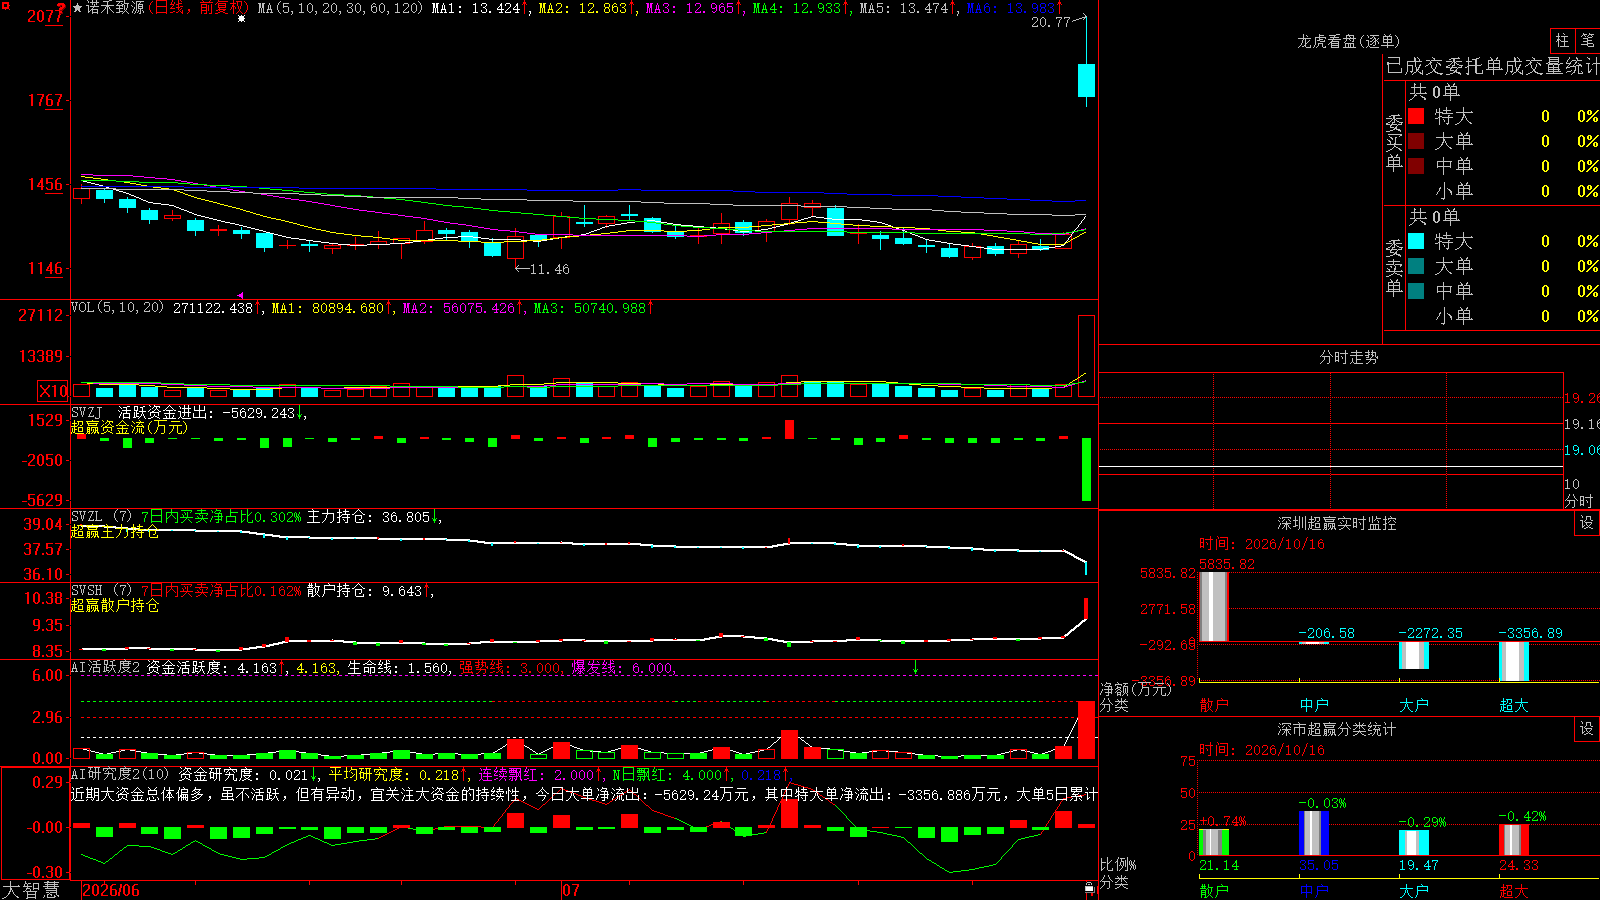Click the cyan 特大 sell-order color swatch
1600x900 pixels.
tap(1416, 241)
